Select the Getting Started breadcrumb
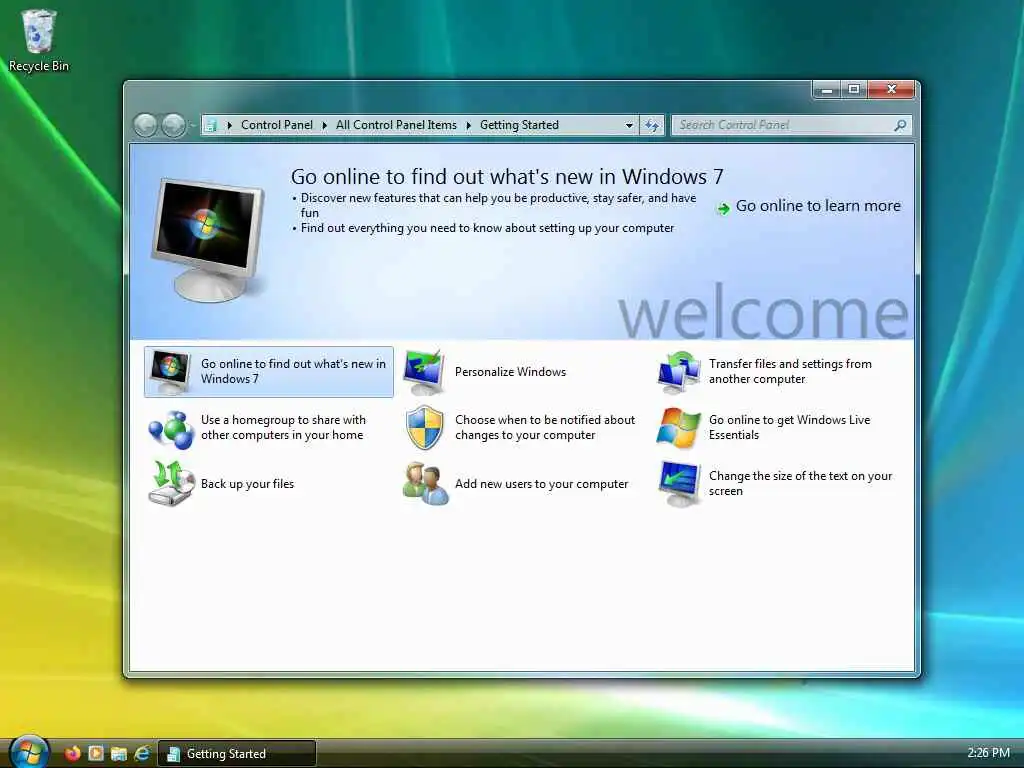Image resolution: width=1024 pixels, height=768 pixels. click(519, 125)
